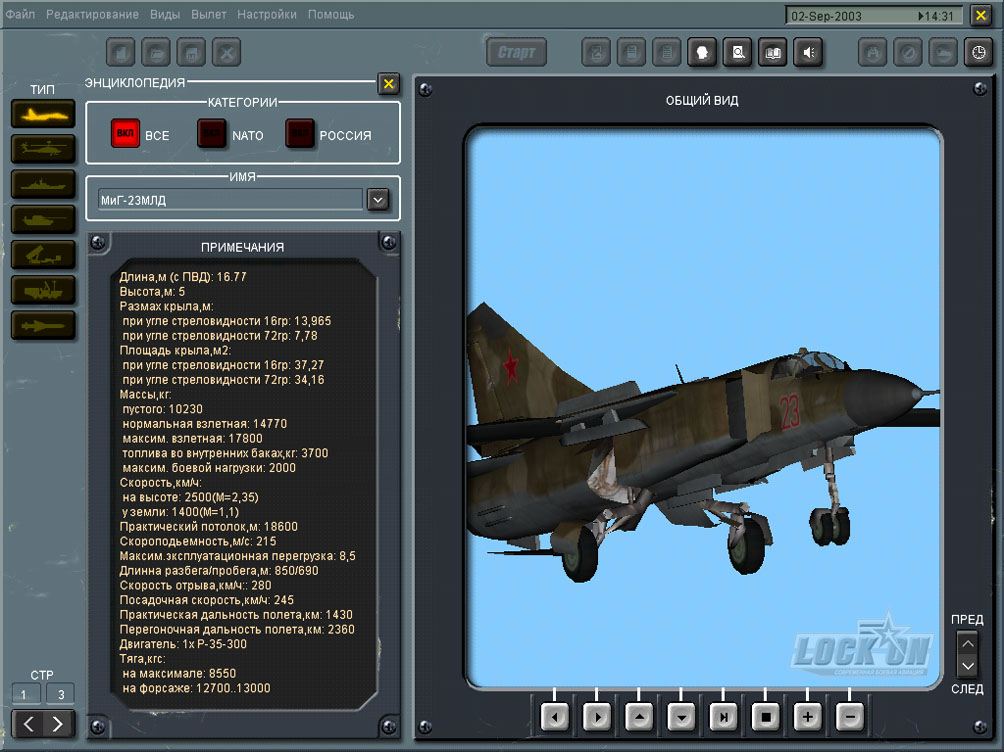Click the speaker sound toolbar icon

(x=807, y=53)
